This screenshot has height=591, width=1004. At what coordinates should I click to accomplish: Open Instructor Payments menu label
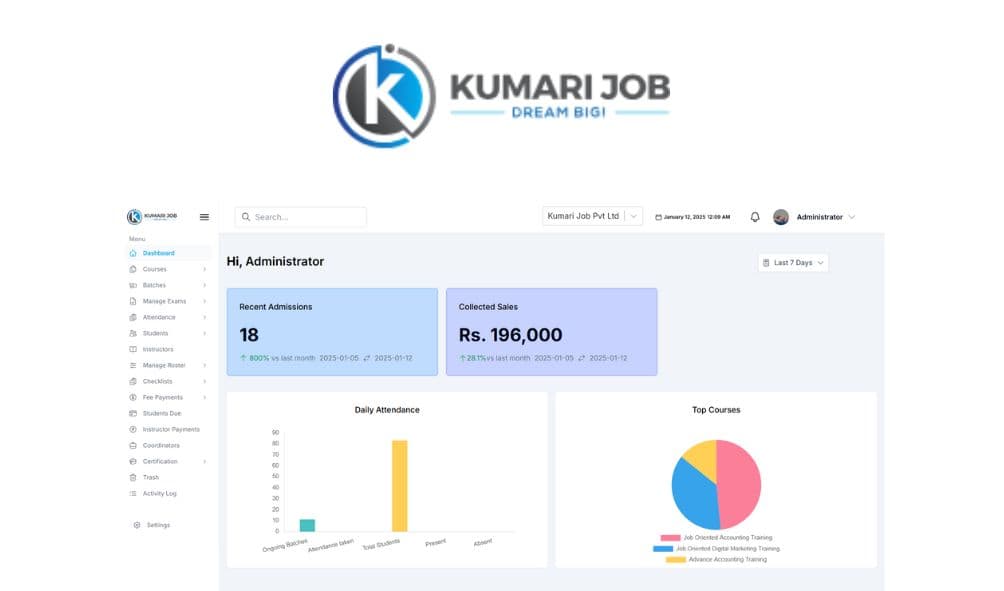coord(171,430)
